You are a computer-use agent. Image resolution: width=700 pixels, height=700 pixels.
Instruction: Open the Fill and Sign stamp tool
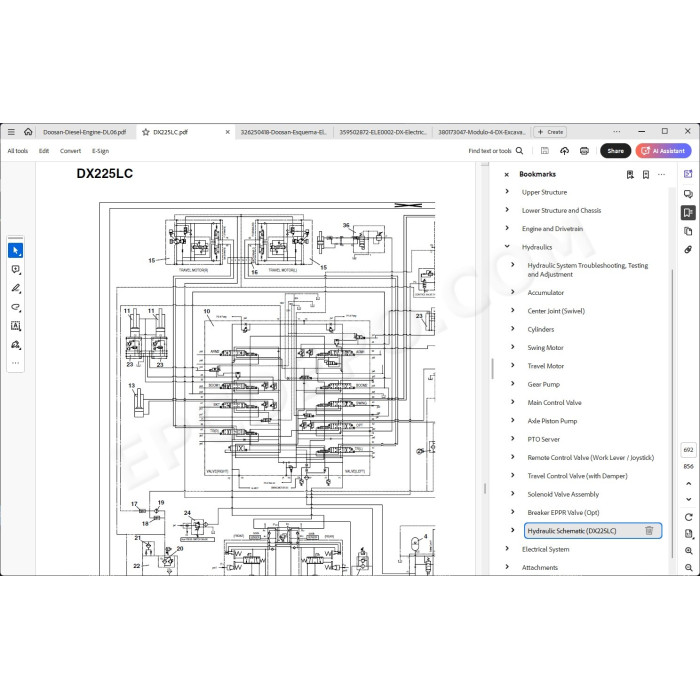(16, 345)
